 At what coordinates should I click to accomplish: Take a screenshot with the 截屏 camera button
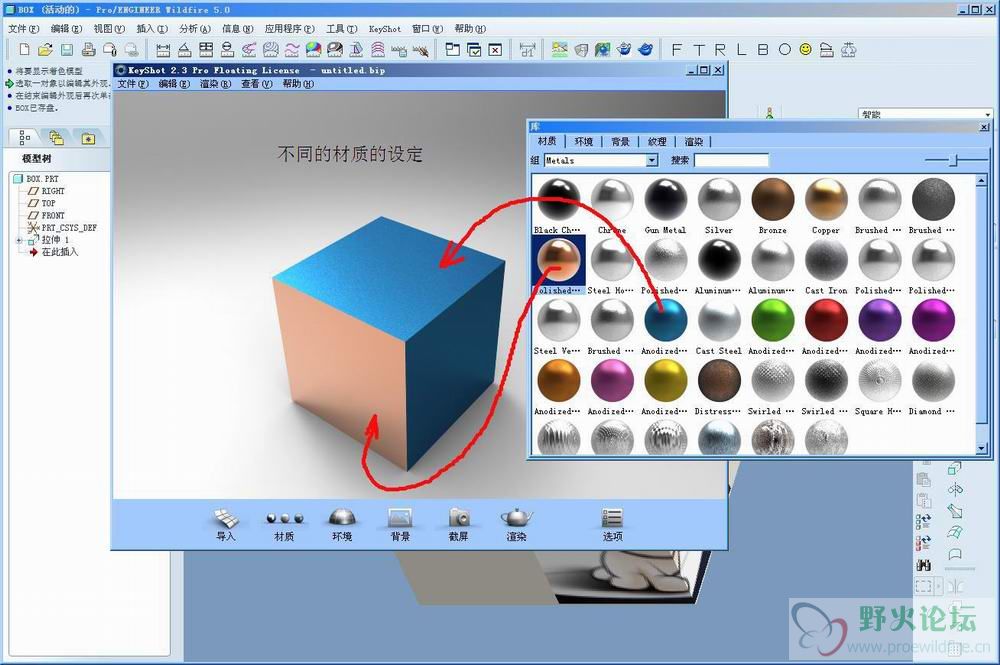click(x=459, y=525)
